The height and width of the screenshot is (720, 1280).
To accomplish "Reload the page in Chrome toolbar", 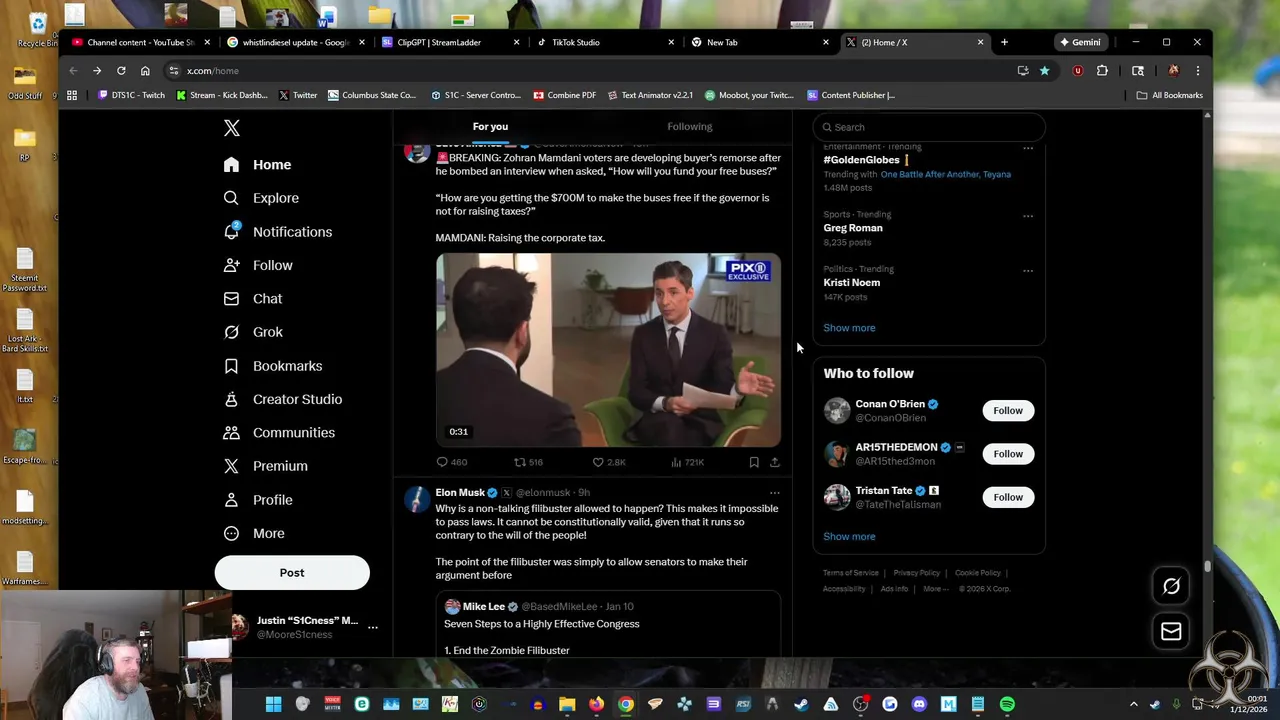I will pos(121,71).
